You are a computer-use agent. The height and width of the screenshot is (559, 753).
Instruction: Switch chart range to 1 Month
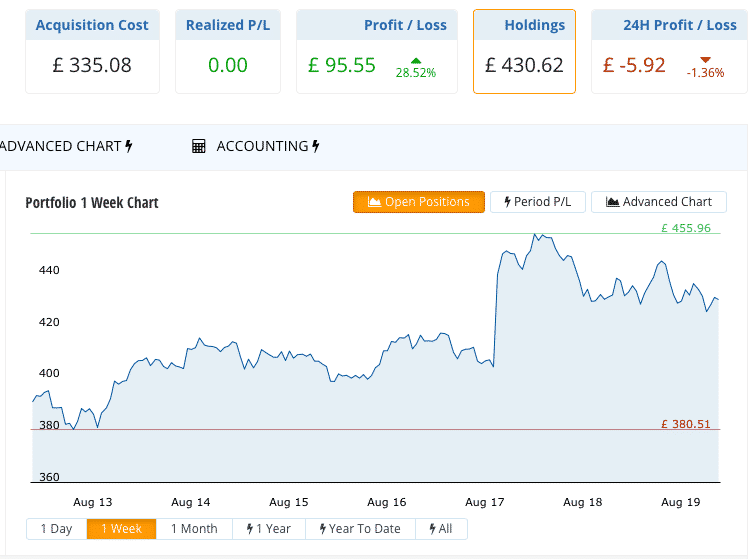[x=194, y=529]
